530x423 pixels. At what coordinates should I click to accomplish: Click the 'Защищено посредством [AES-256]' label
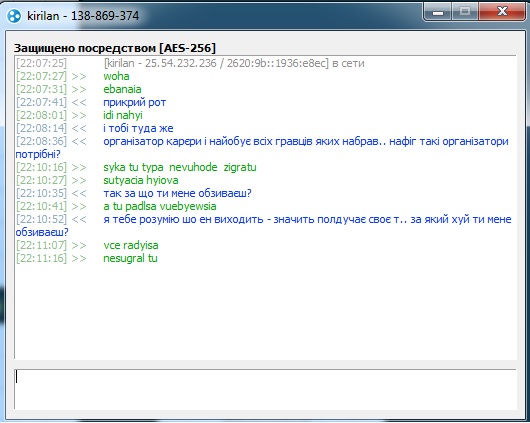115,48
